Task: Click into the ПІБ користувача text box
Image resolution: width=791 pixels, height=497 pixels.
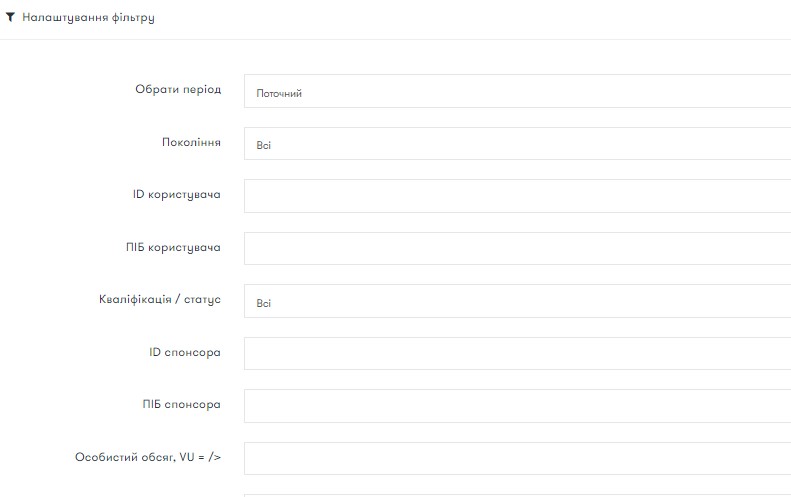Action: [518, 249]
